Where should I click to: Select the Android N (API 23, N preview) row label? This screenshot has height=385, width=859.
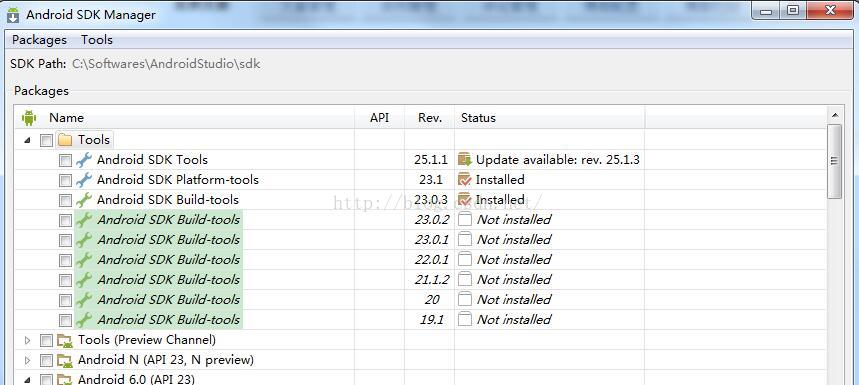(x=165, y=360)
